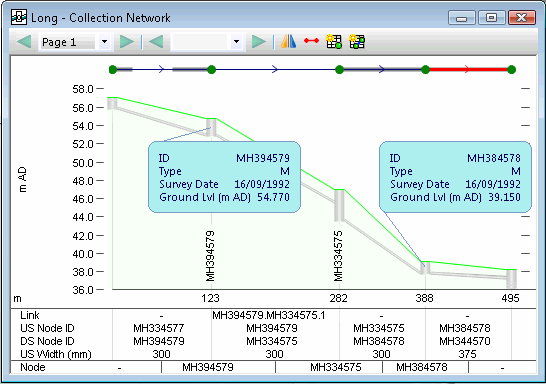Click the application icon in title bar
Image resolution: width=546 pixels, height=384 pixels.
click(x=19, y=17)
